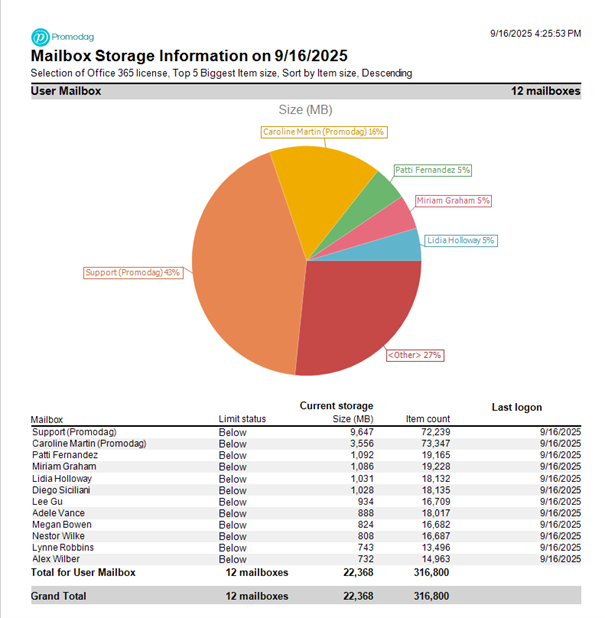This screenshot has height=618, width=605.
Task: Click the 'Grand Total' label
Action: pyautogui.click(x=58, y=596)
